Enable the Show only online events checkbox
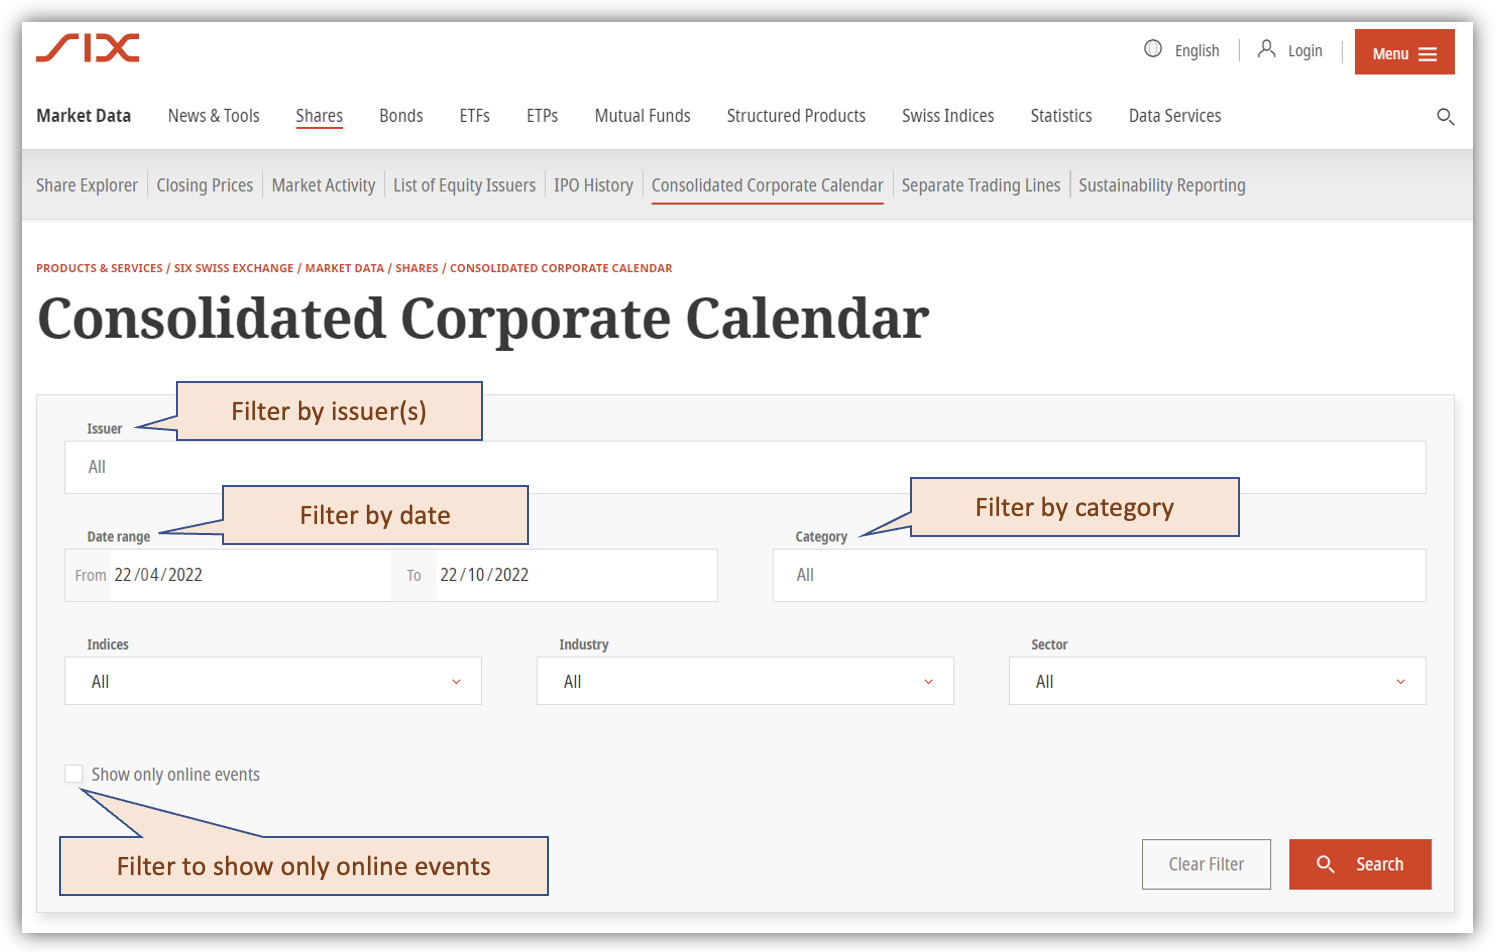Viewport: 1496px width, 952px height. [73, 773]
